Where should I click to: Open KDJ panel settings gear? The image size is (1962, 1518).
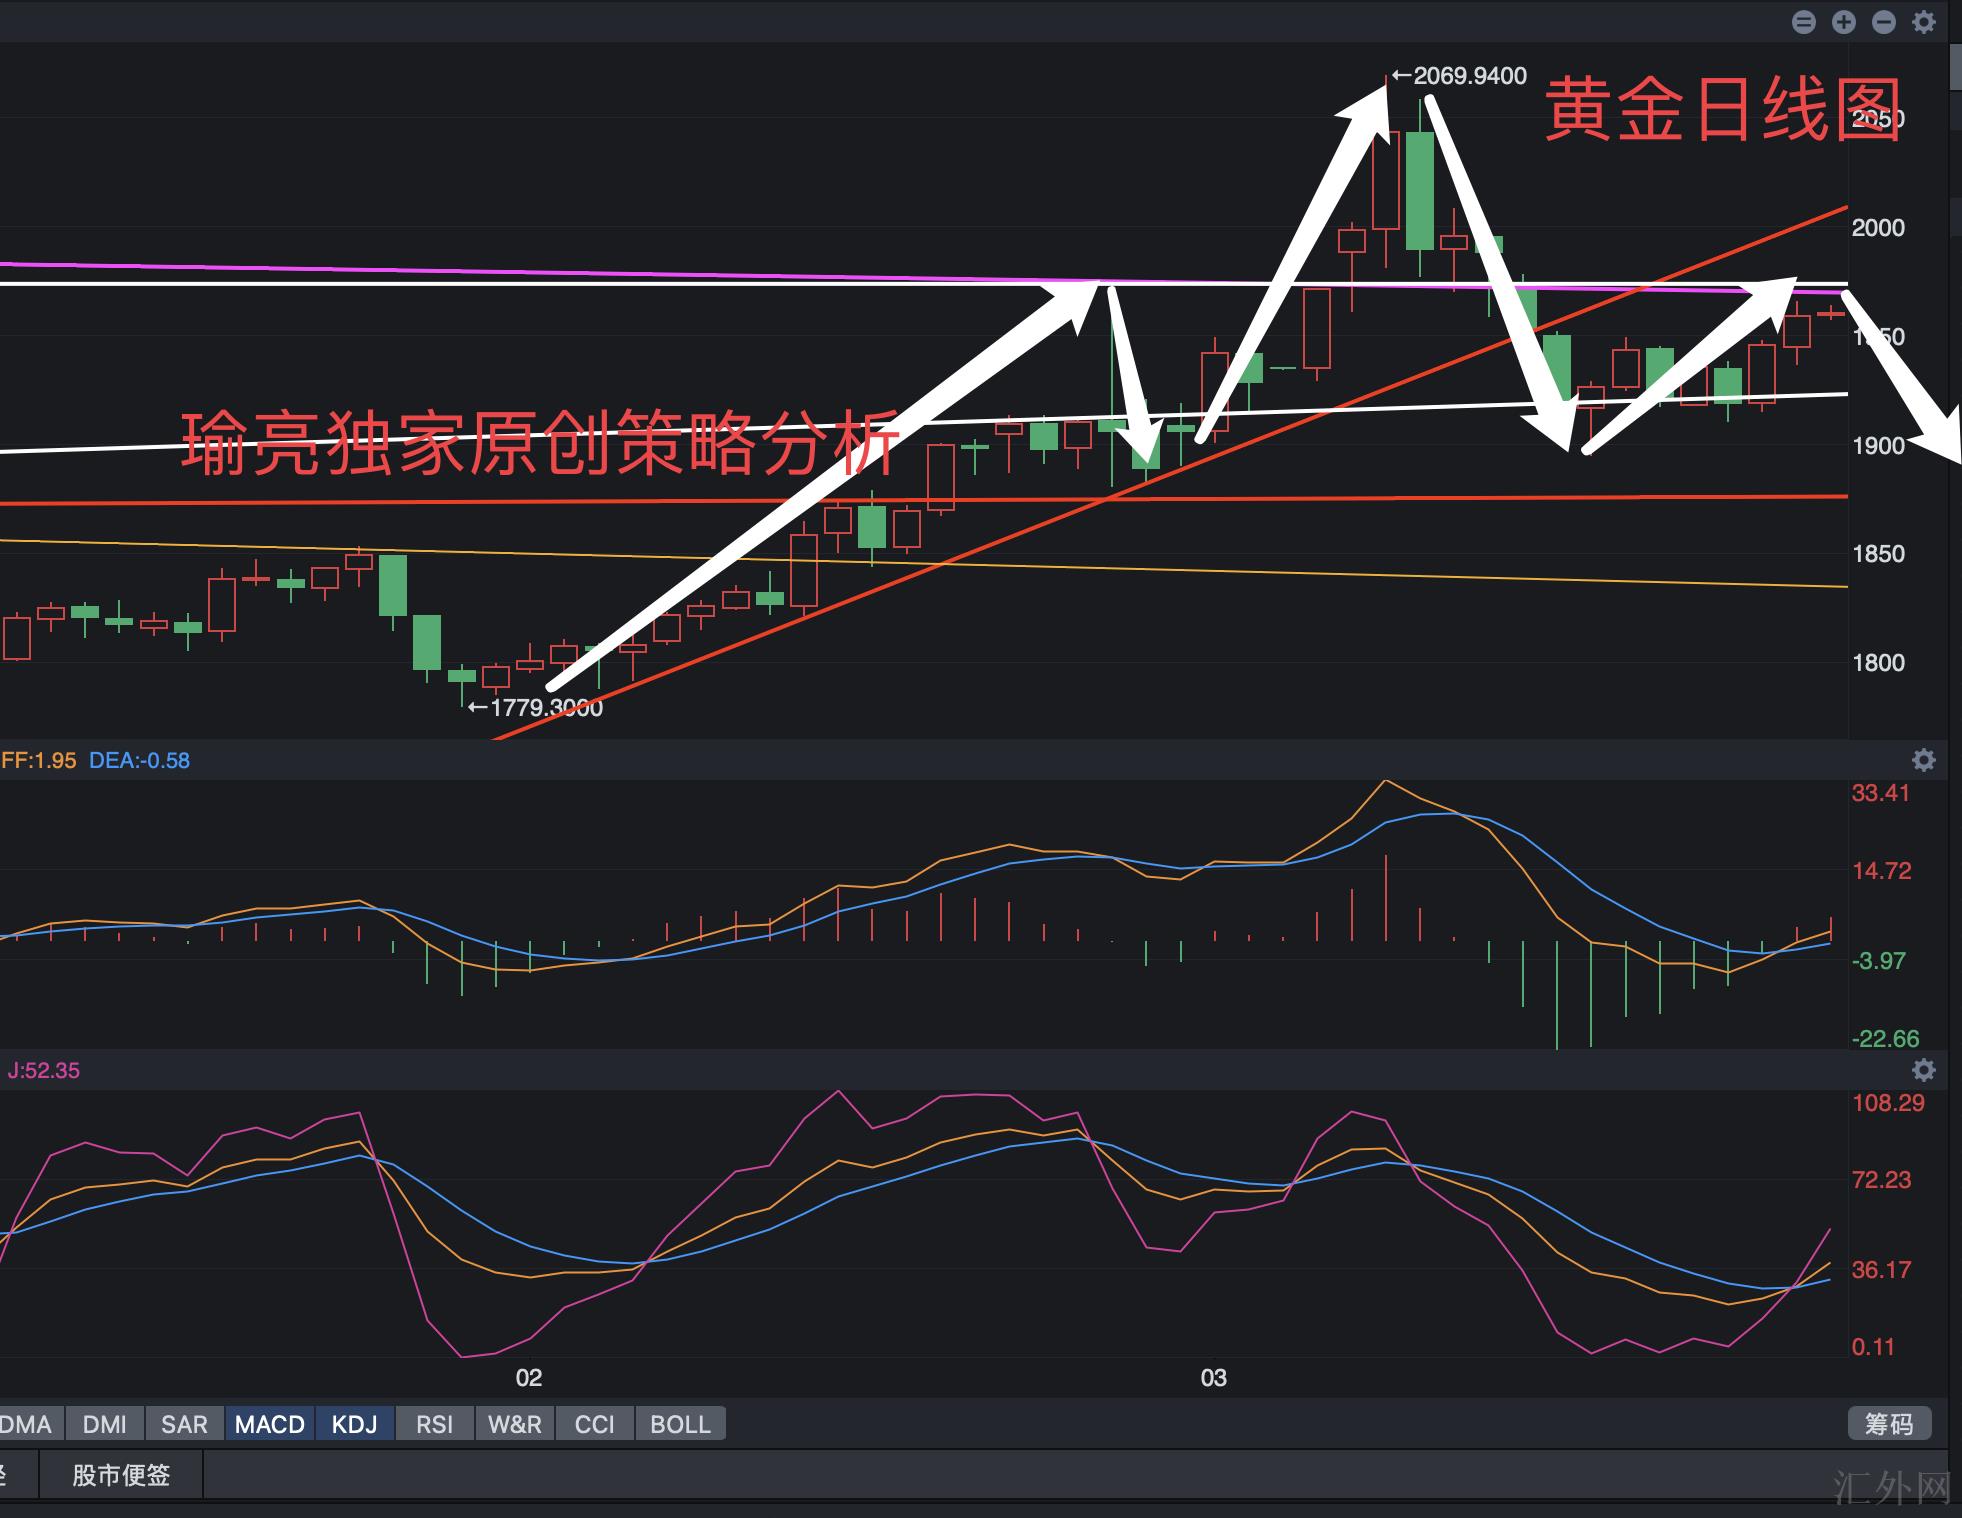[1924, 1070]
